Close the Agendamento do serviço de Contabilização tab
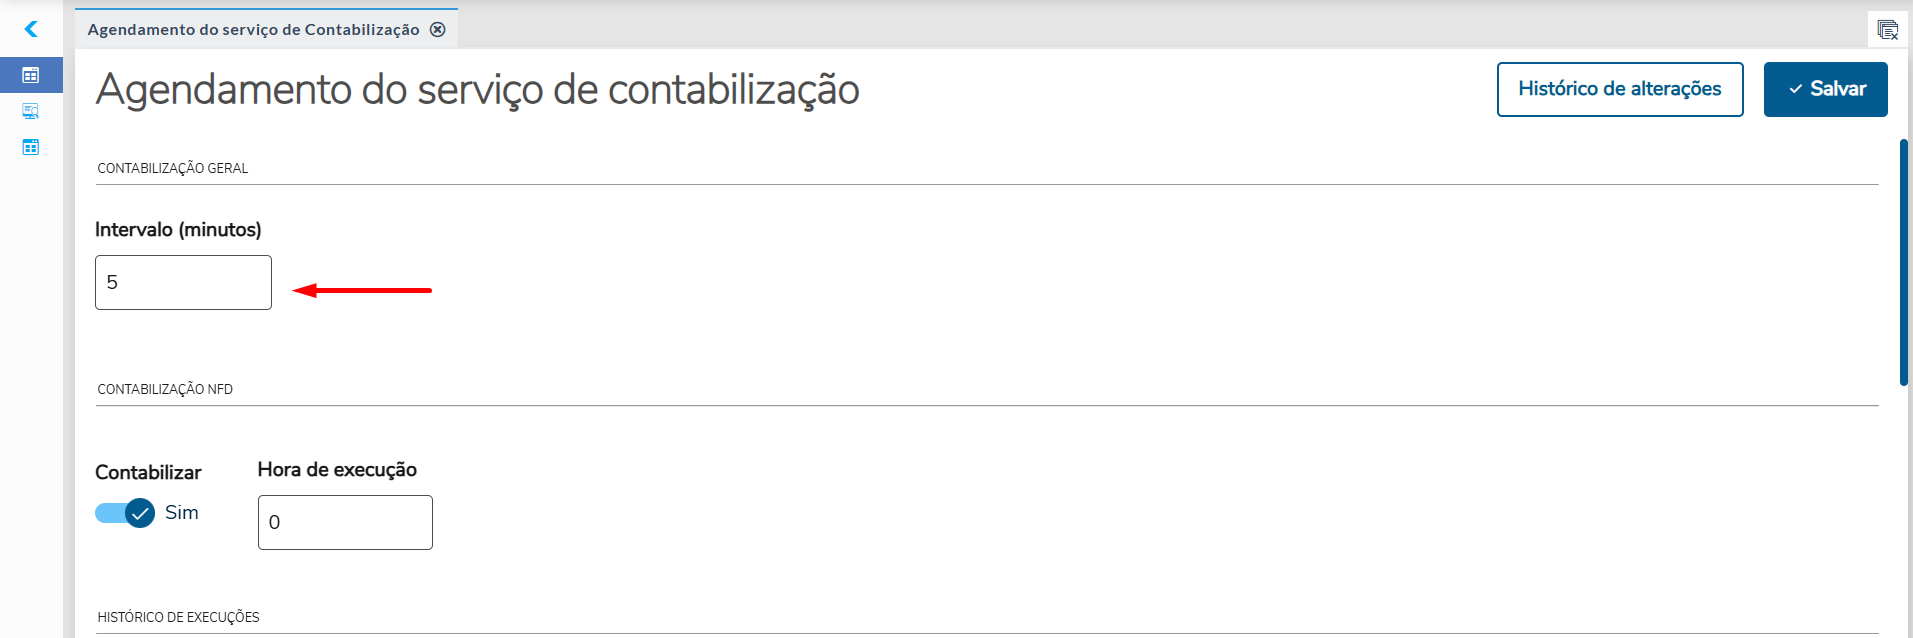The height and width of the screenshot is (638, 1913). (x=438, y=30)
